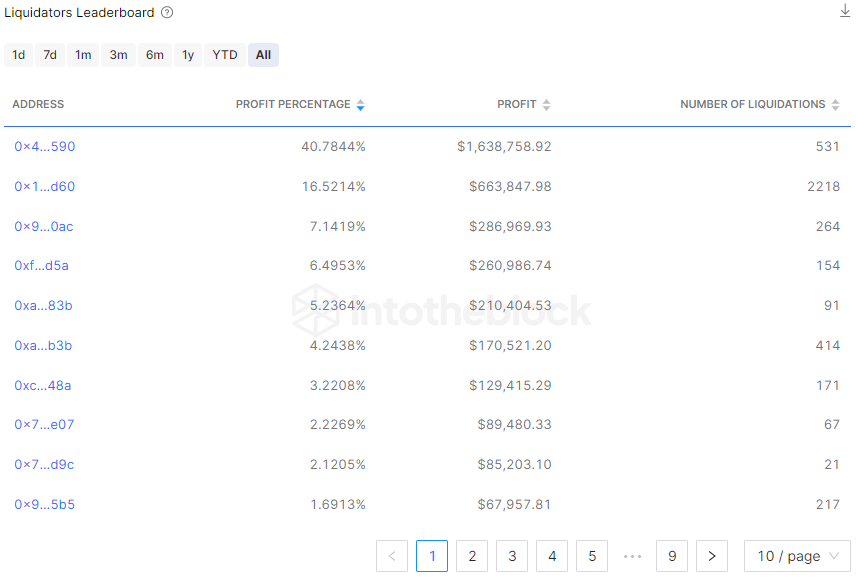Go to page 9
This screenshot has height=579, width=856.
[x=672, y=556]
